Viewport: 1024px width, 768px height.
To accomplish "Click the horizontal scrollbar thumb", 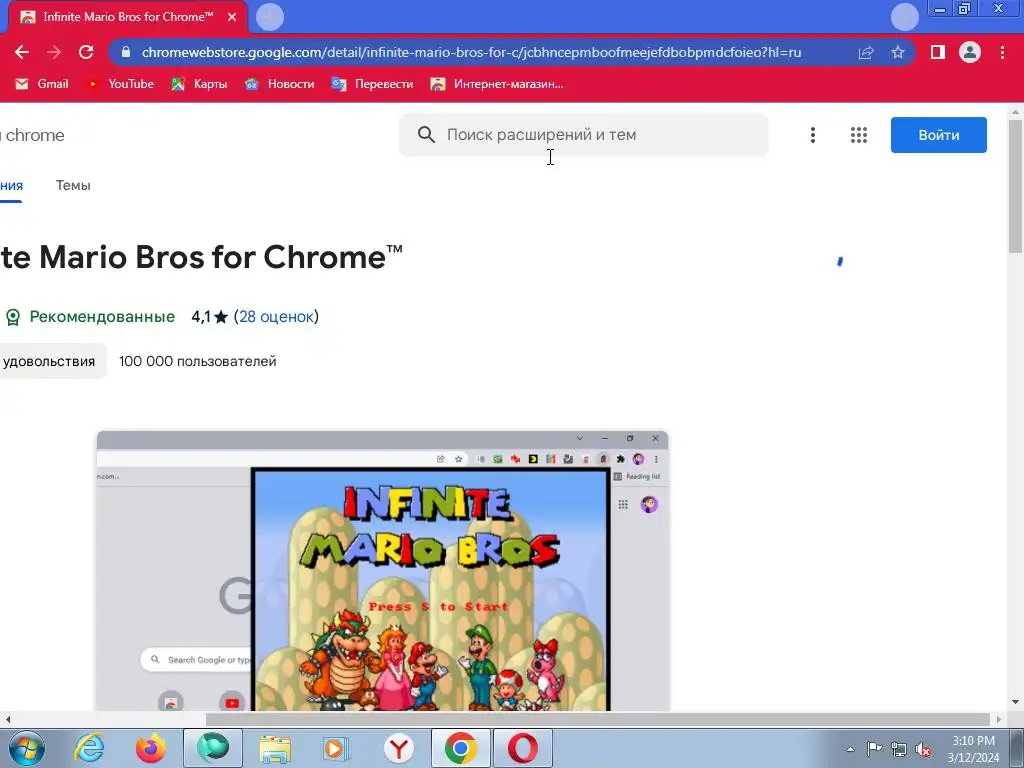I will tap(598, 720).
